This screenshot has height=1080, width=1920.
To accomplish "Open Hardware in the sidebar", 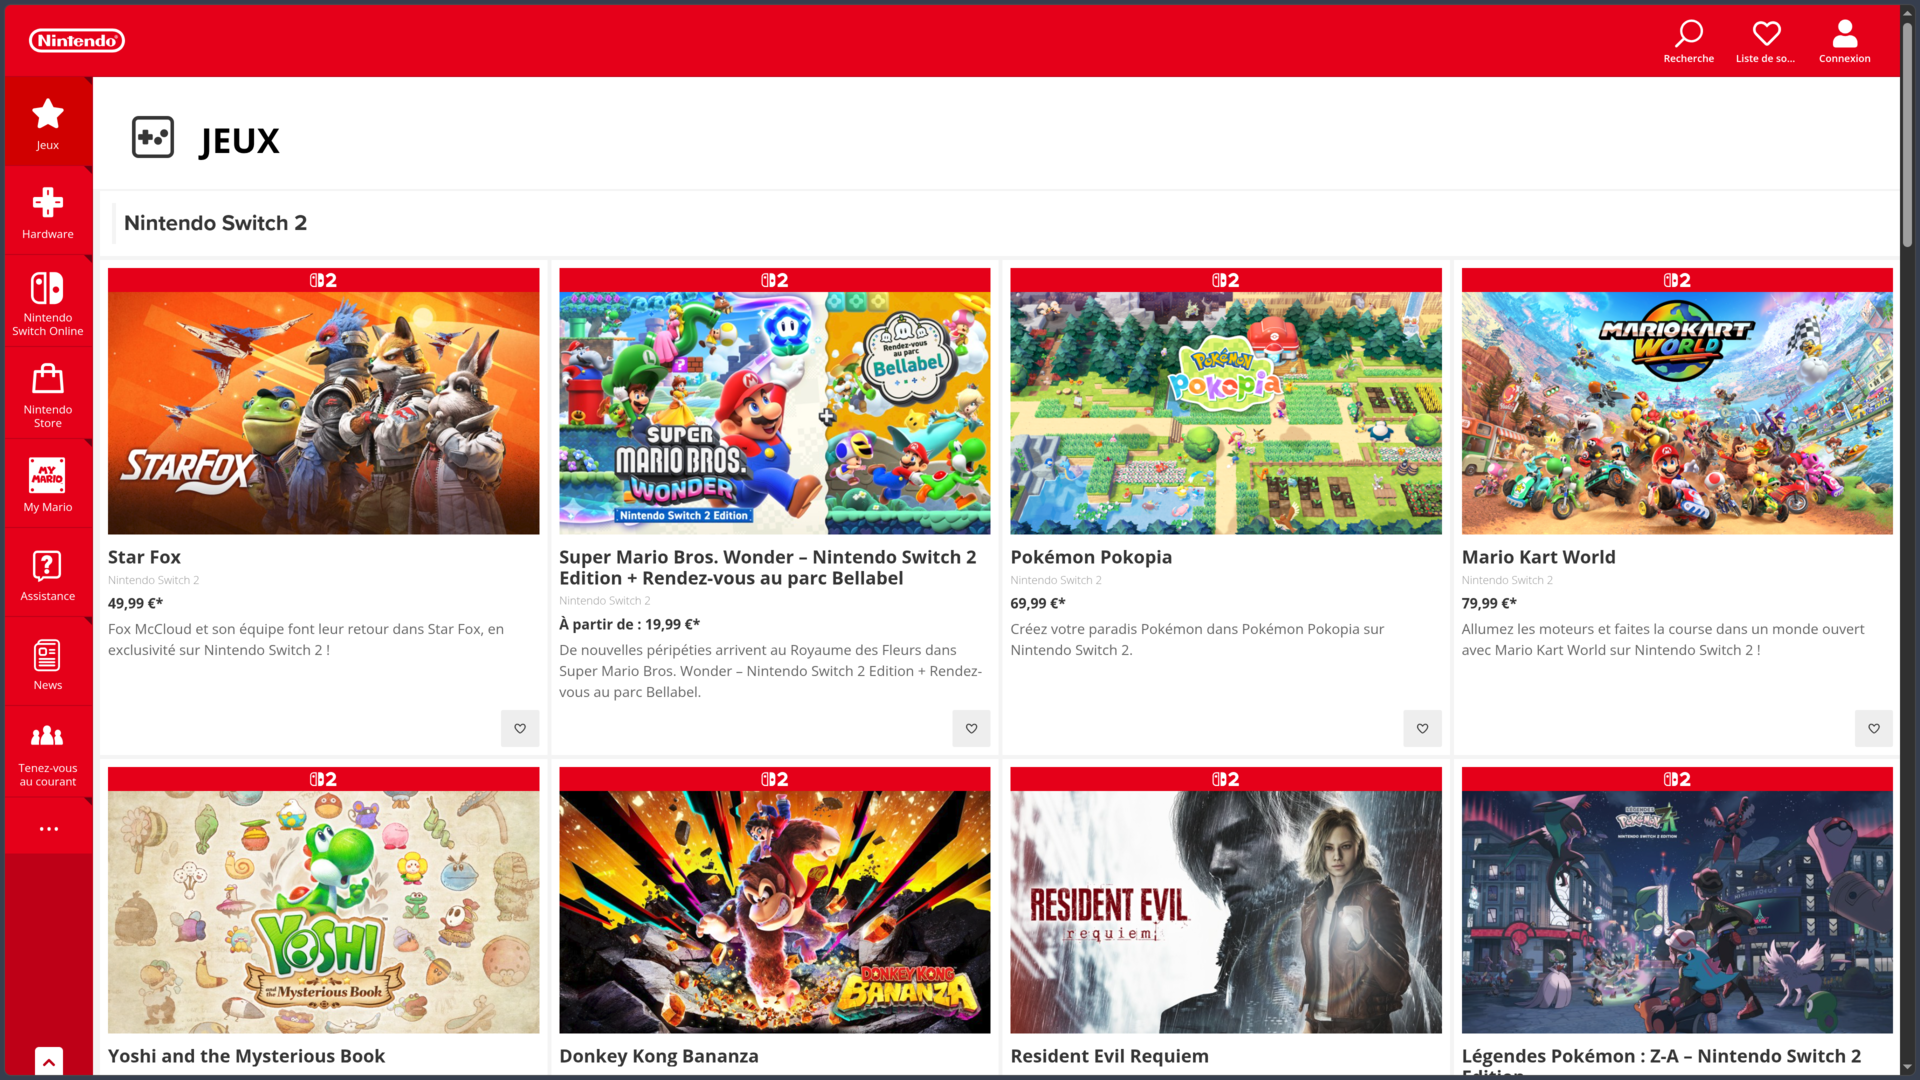I will tap(48, 212).
